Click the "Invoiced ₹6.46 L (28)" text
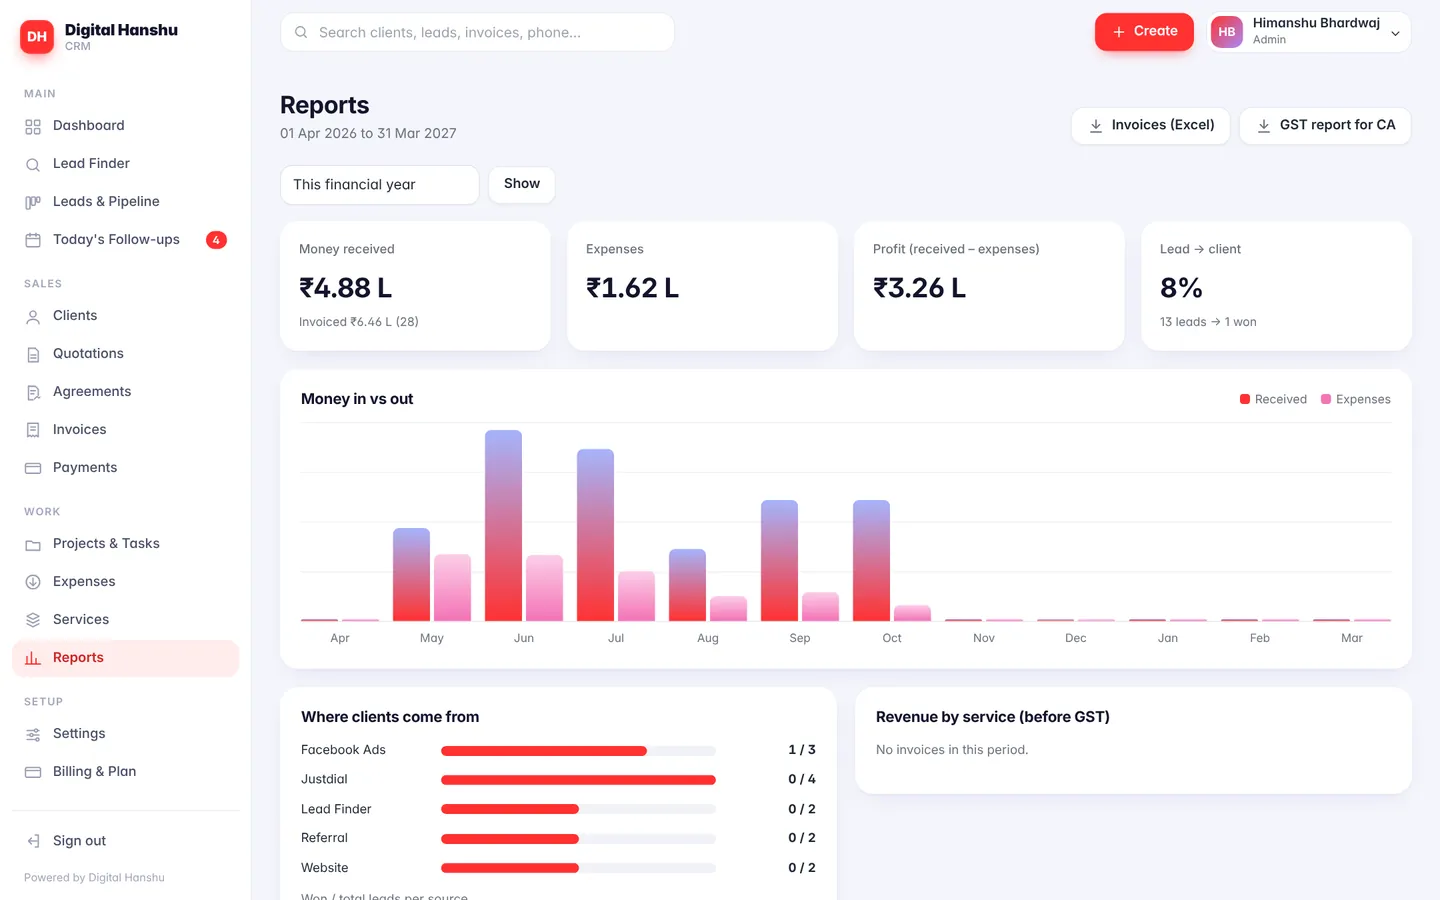1440x900 pixels. click(359, 322)
